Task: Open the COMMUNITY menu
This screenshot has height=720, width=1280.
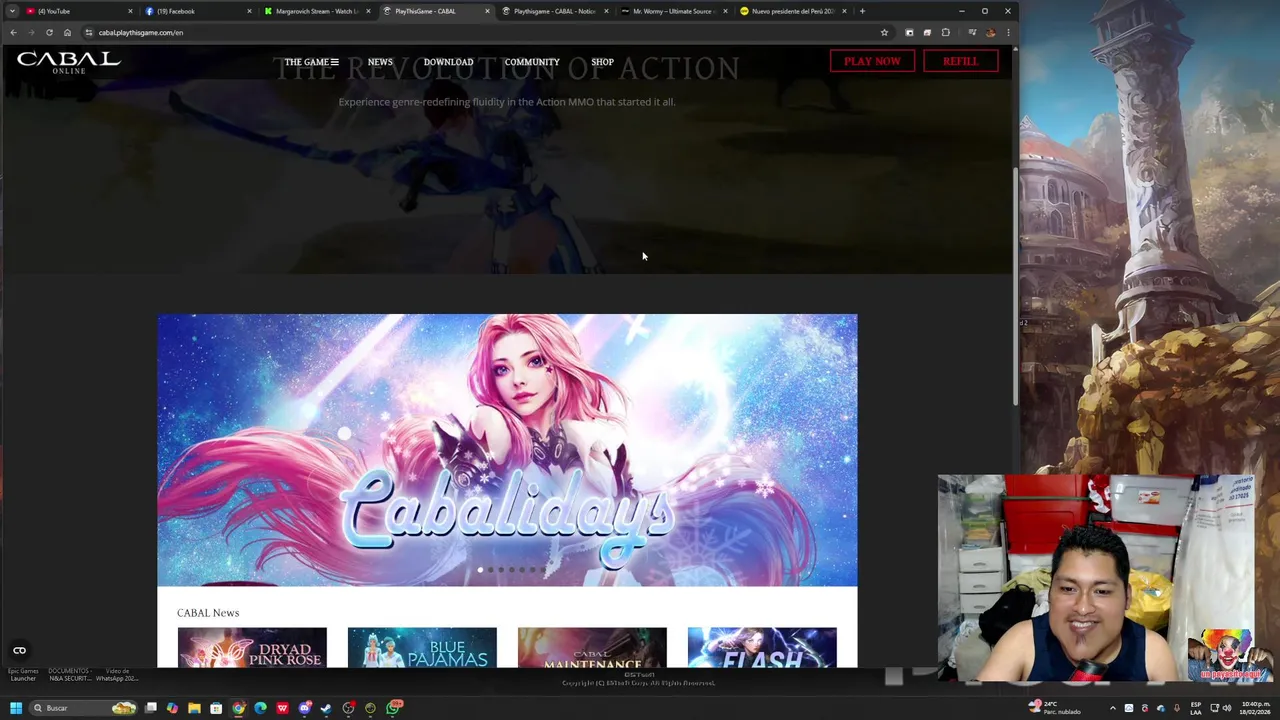Action: tap(532, 62)
